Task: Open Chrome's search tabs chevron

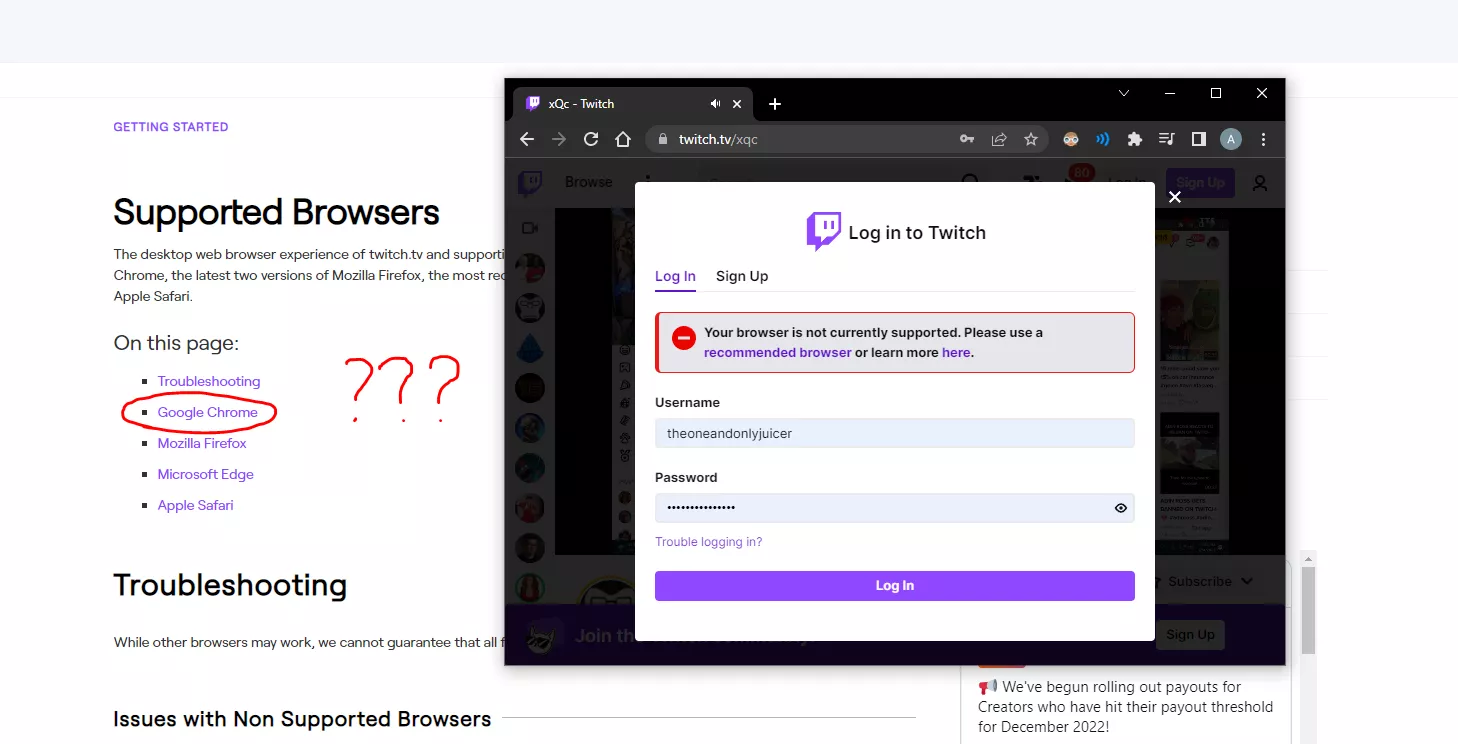Action: pyautogui.click(x=1123, y=93)
